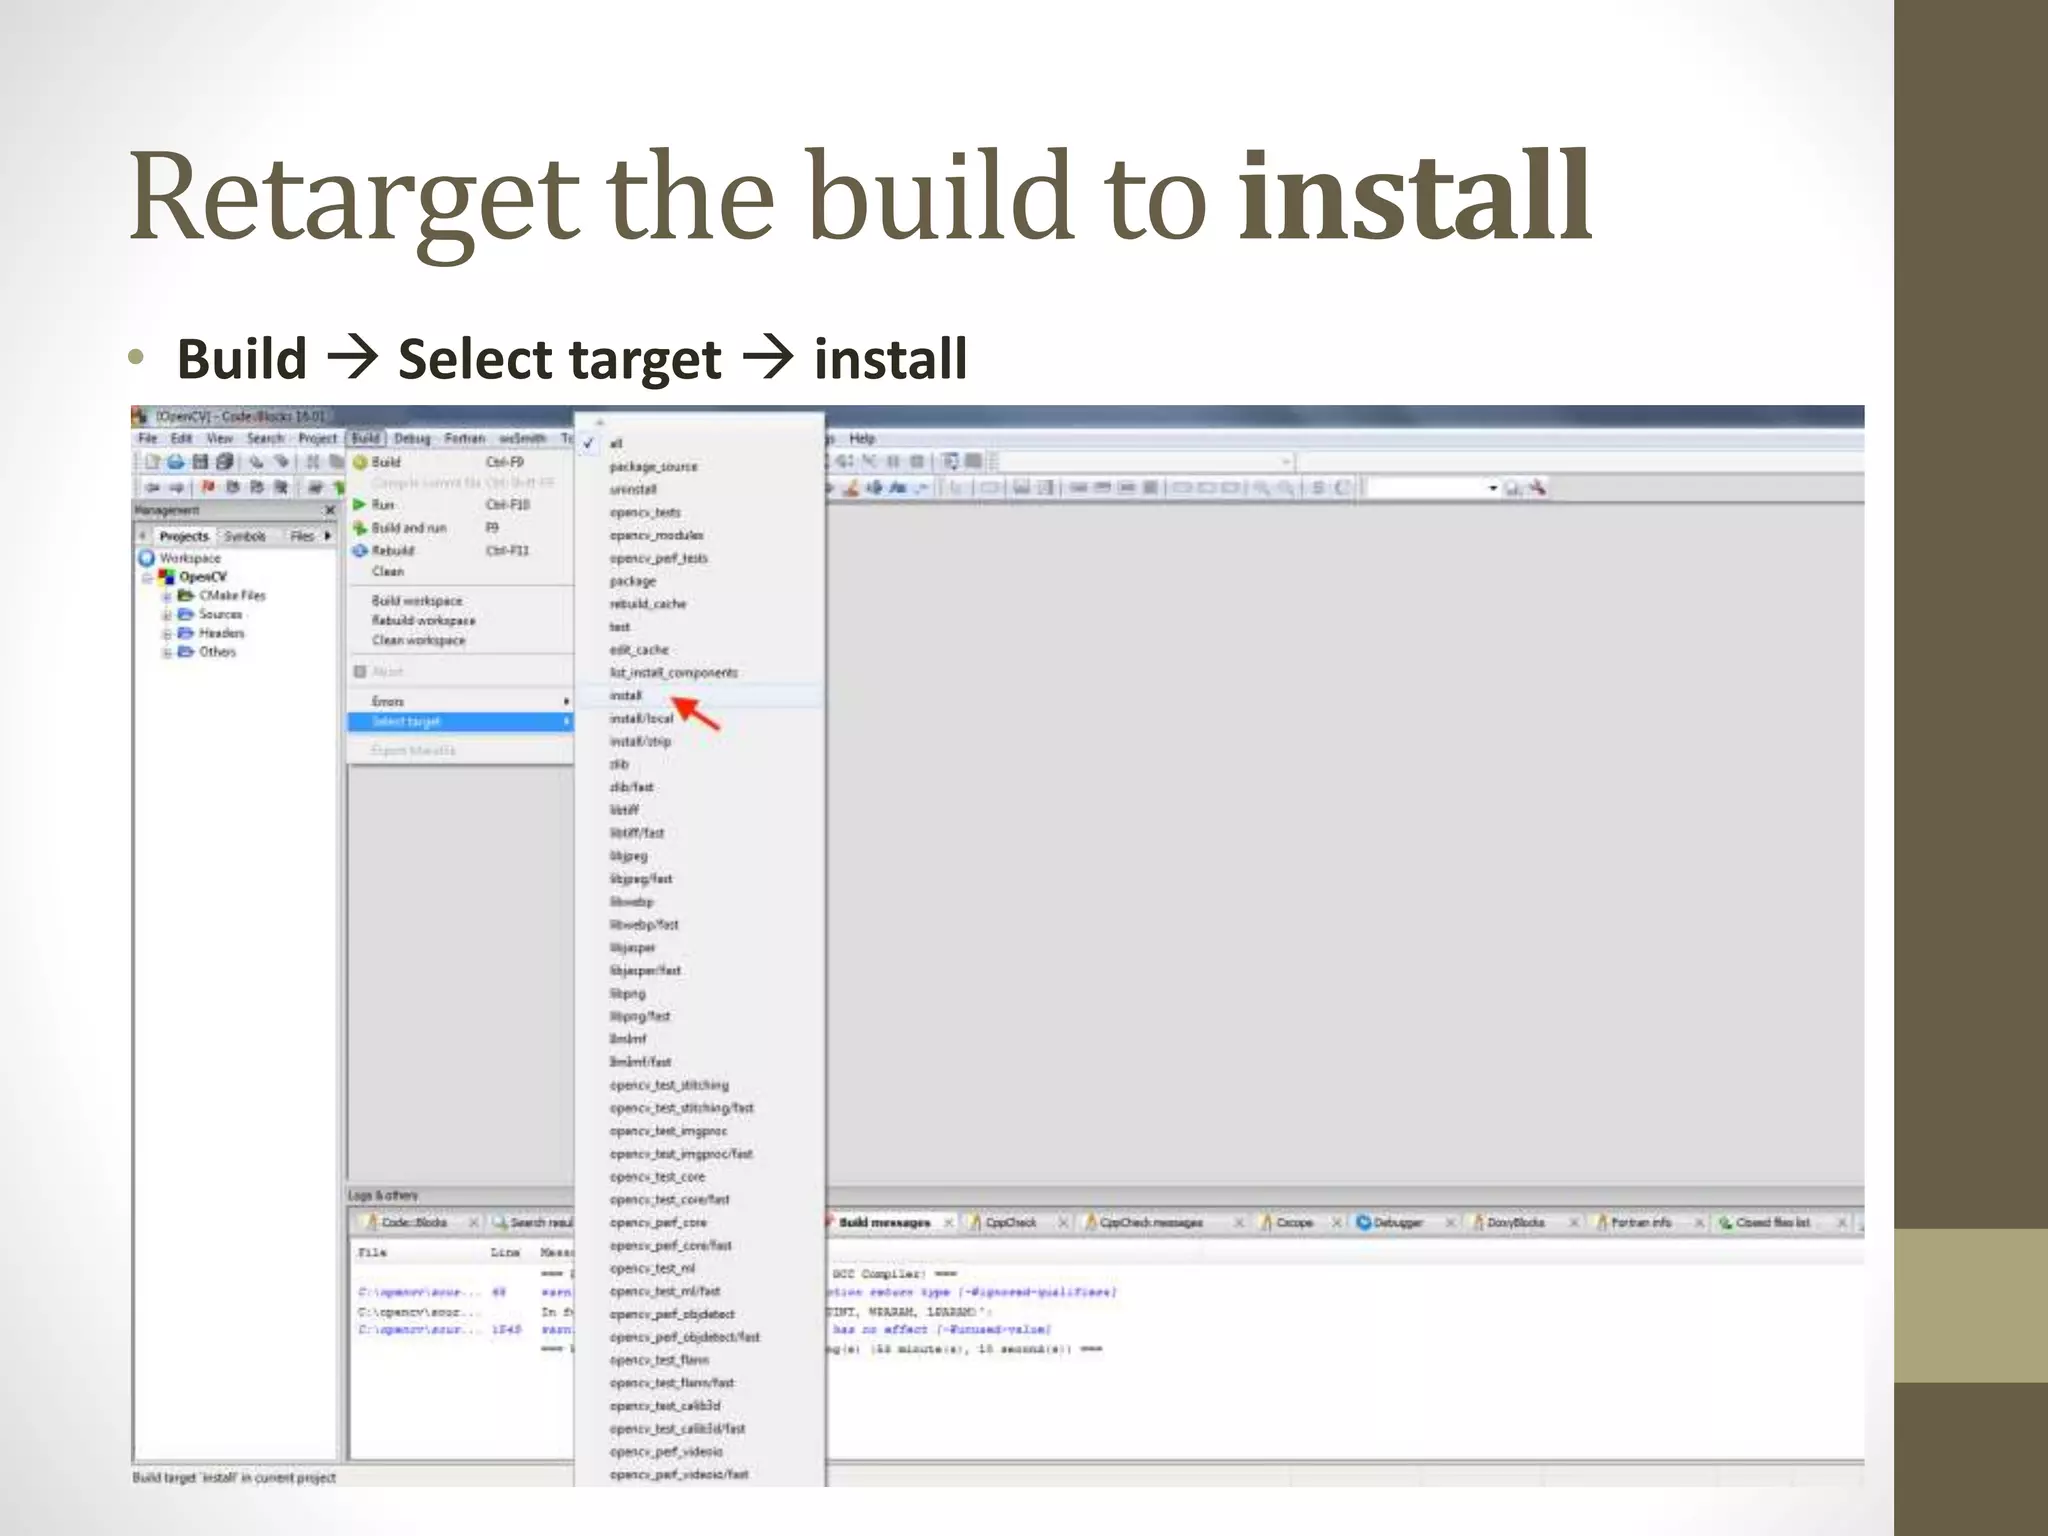This screenshot has height=1536, width=2048.
Task: Open the Debug menu
Action: tap(412, 438)
